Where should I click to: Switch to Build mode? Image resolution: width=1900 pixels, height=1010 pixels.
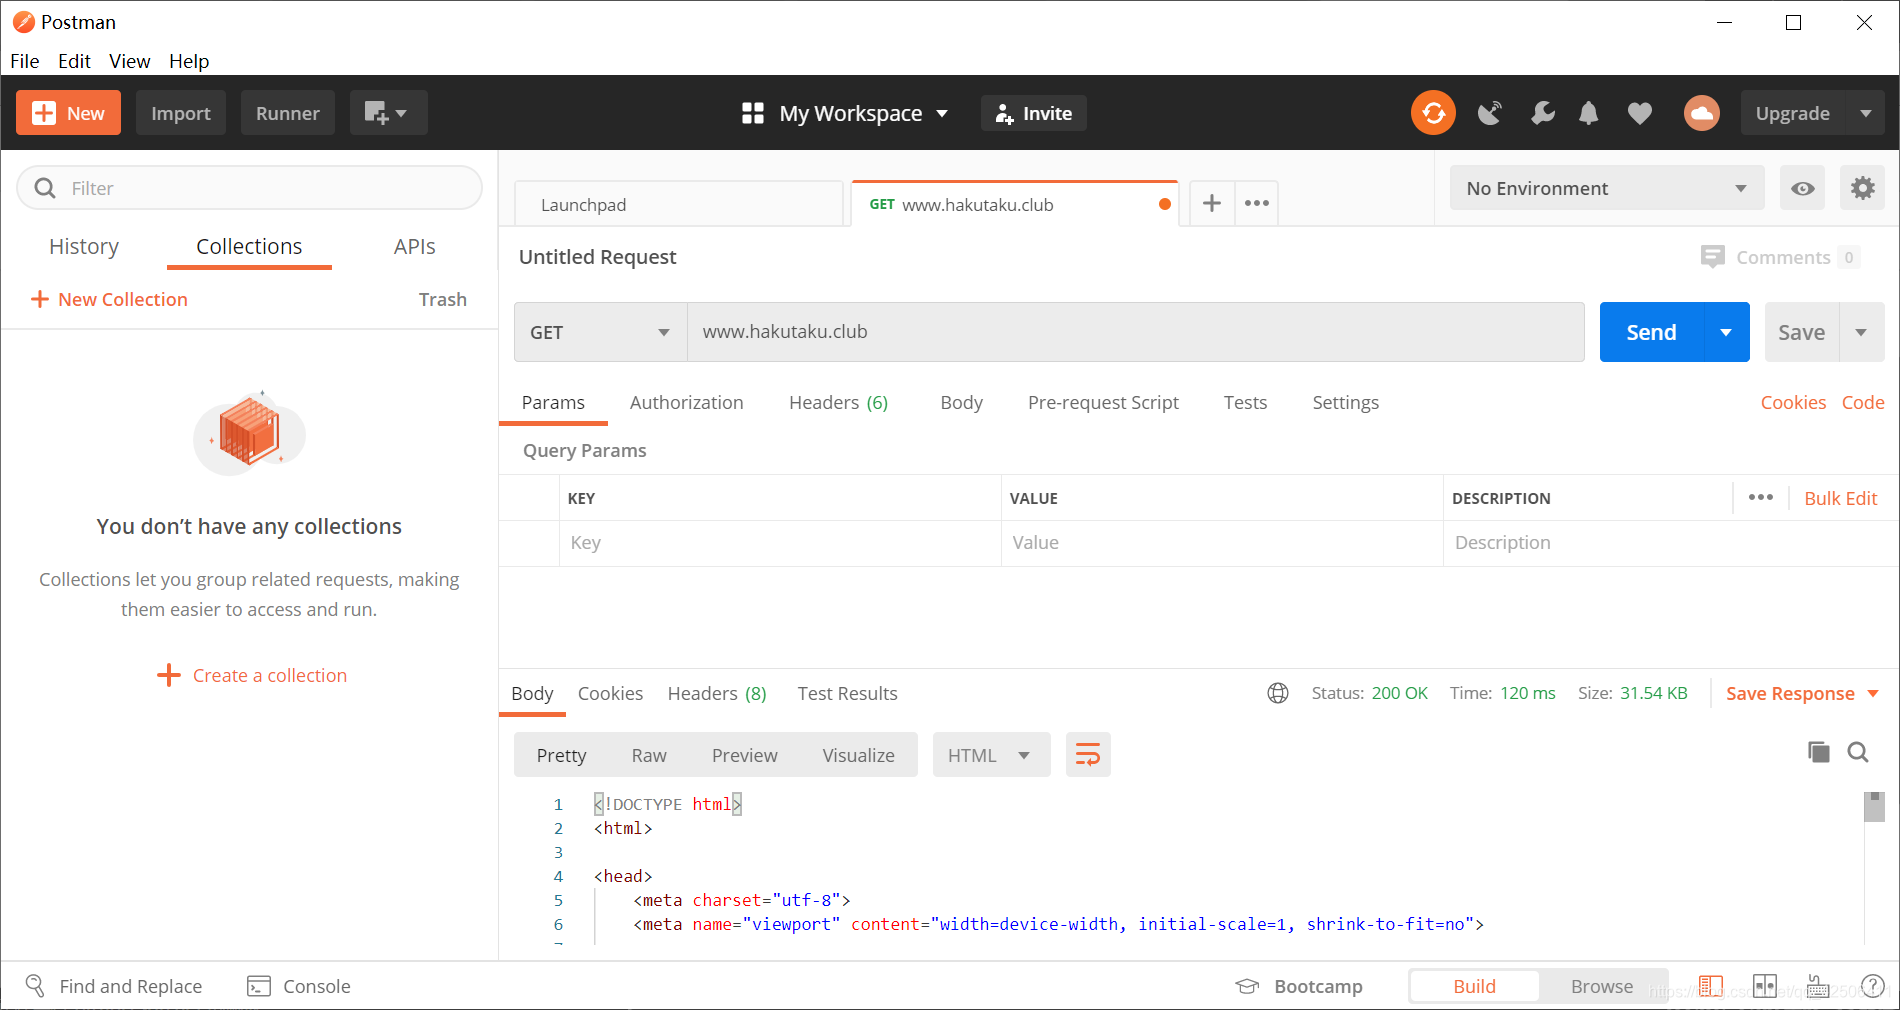(1474, 986)
